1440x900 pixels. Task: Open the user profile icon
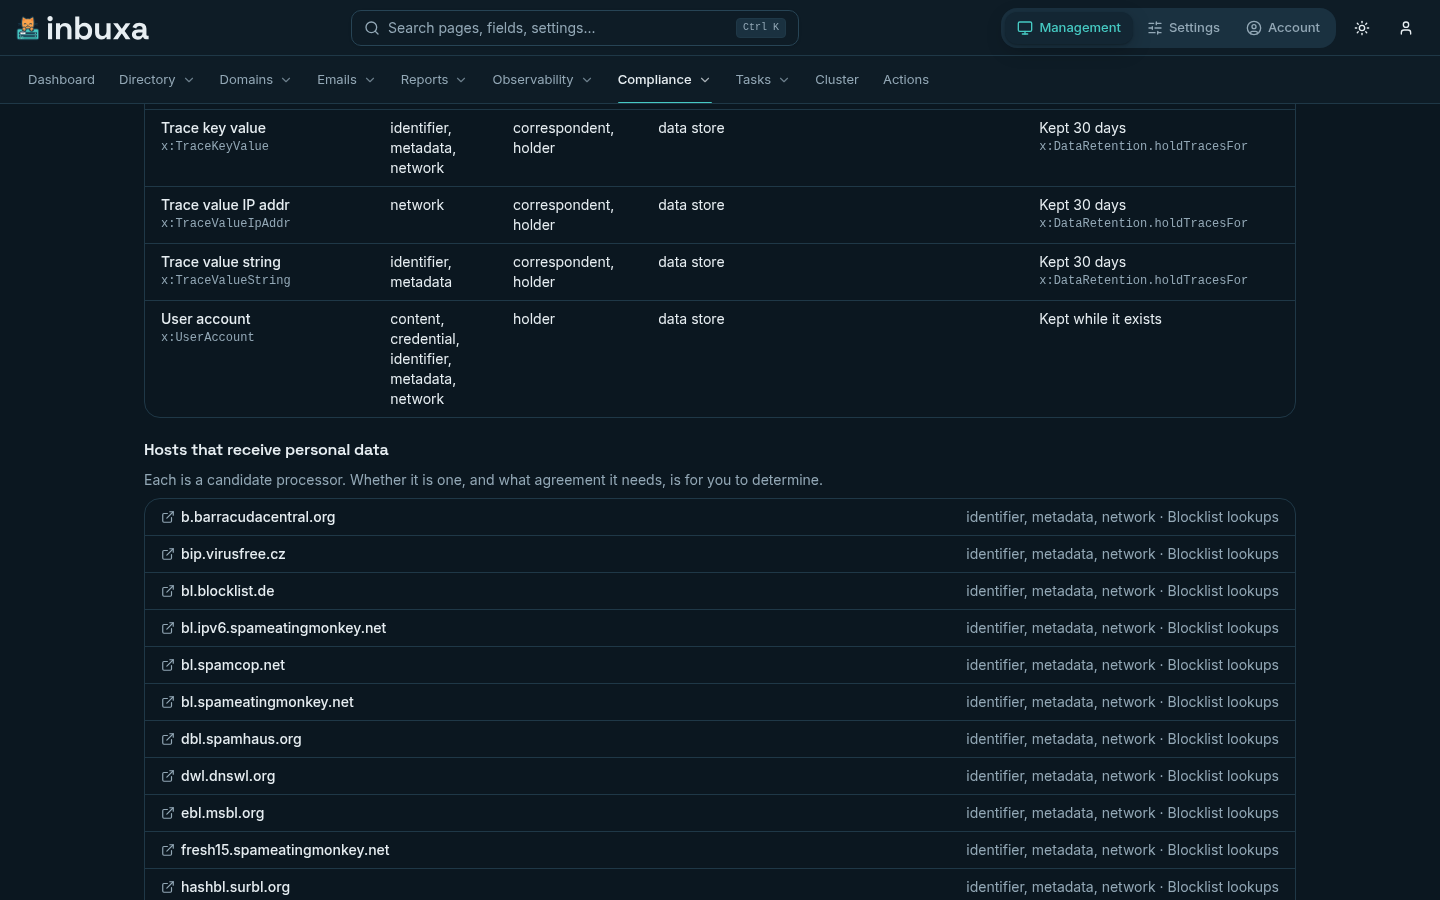point(1406,28)
